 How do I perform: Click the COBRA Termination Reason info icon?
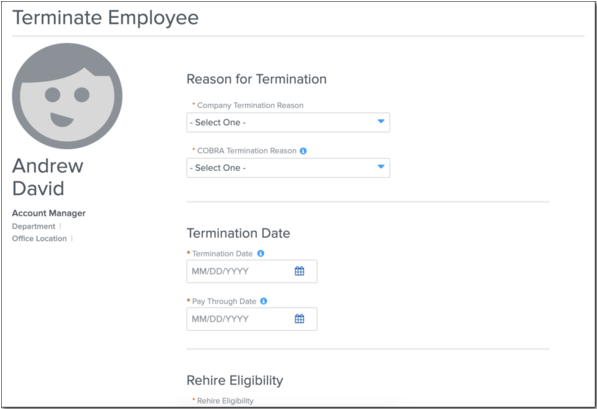(x=303, y=151)
